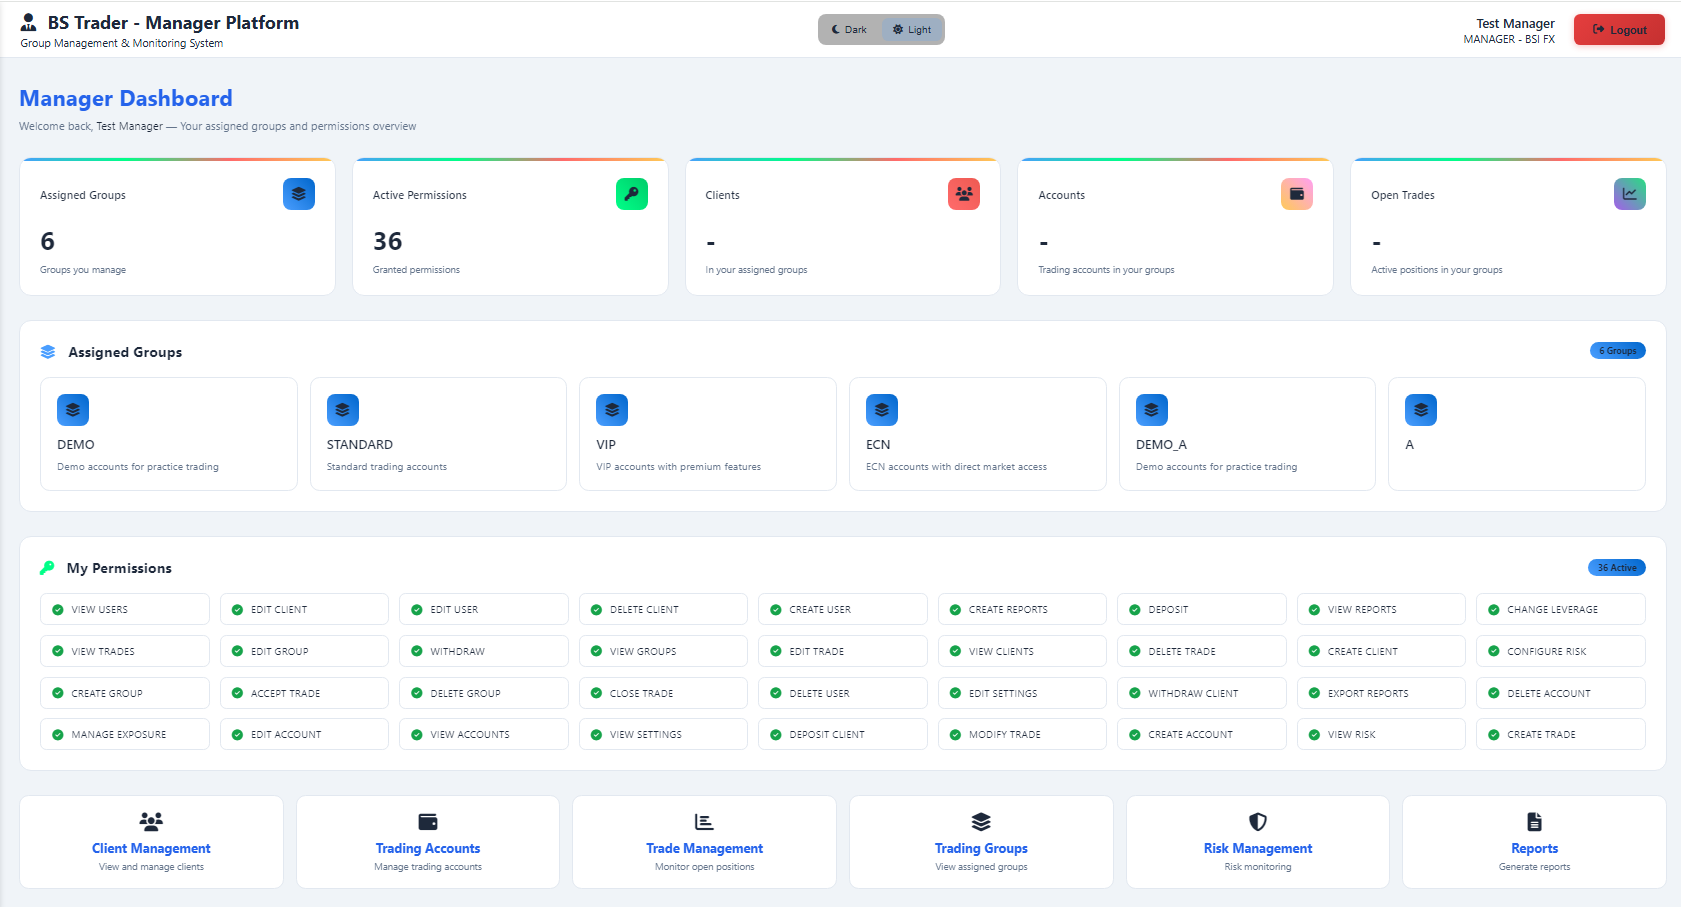Viewport: 1681px width, 907px height.
Task: Click the Reports document icon
Action: click(1534, 822)
